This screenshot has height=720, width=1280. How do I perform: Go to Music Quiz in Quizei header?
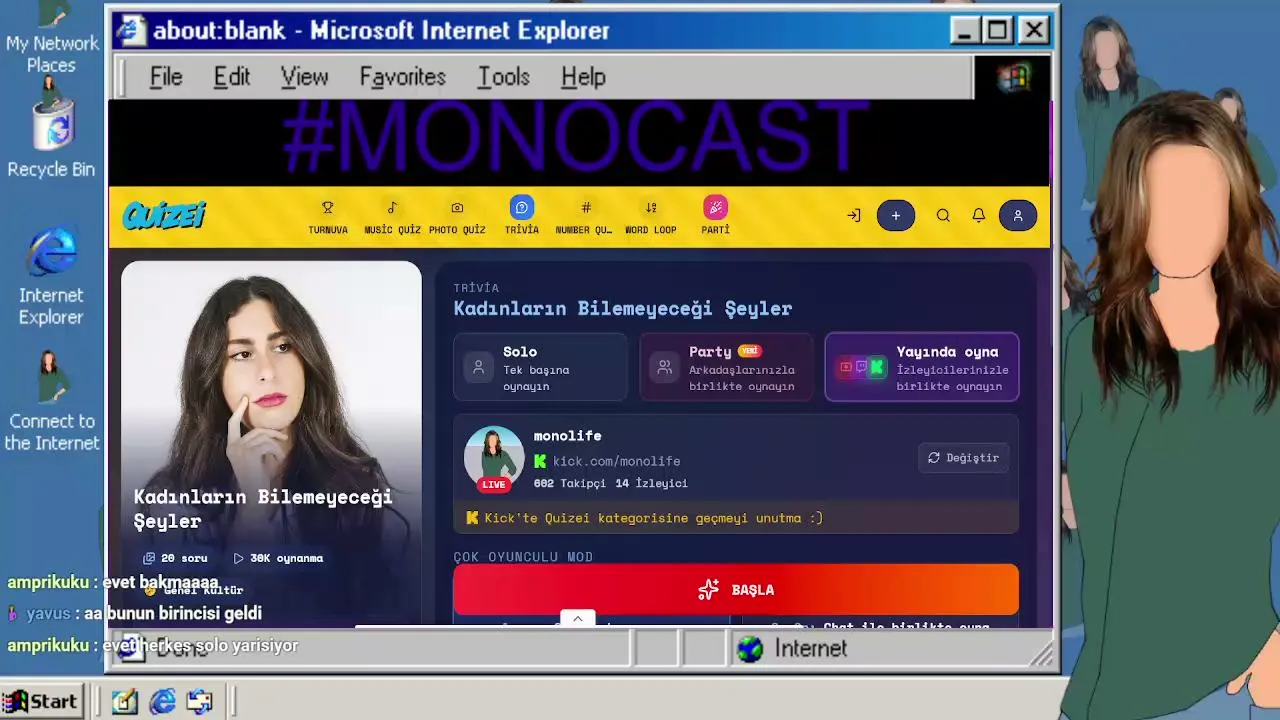[x=392, y=216]
